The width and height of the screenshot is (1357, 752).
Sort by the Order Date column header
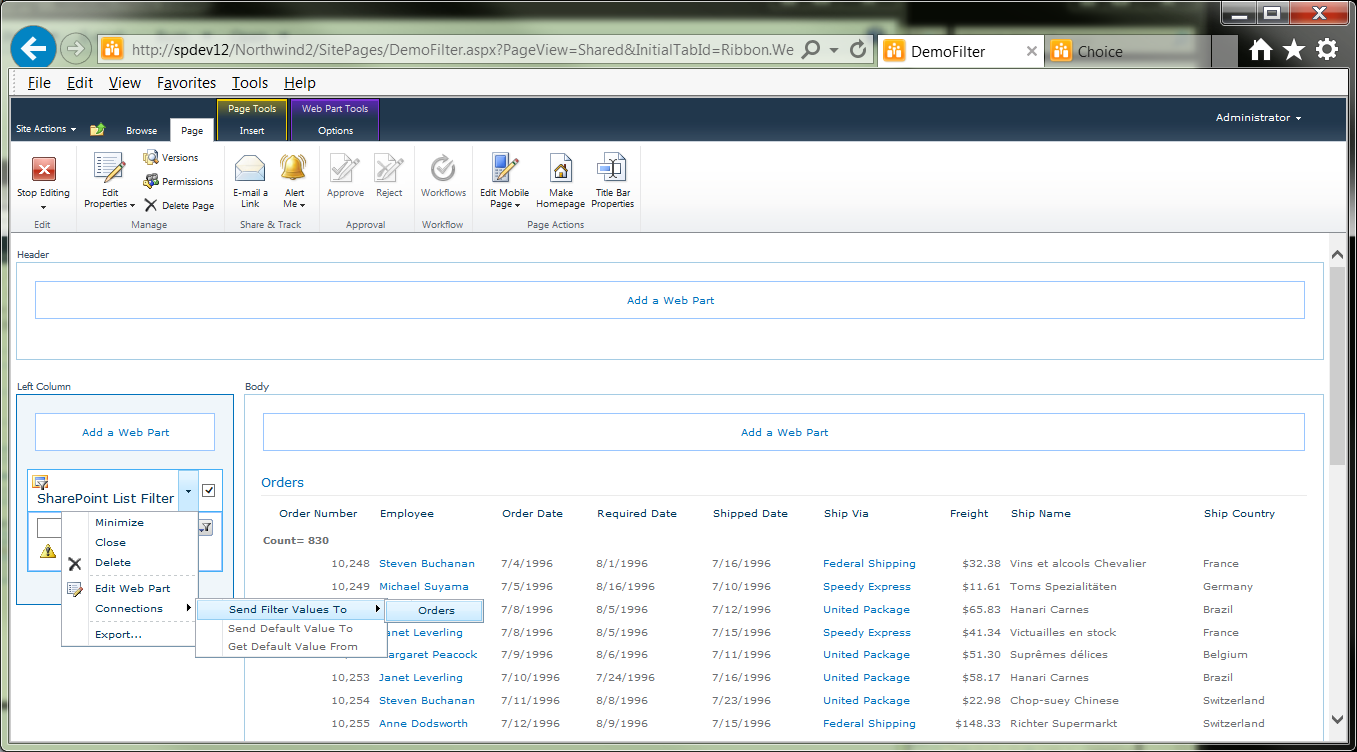coord(532,513)
